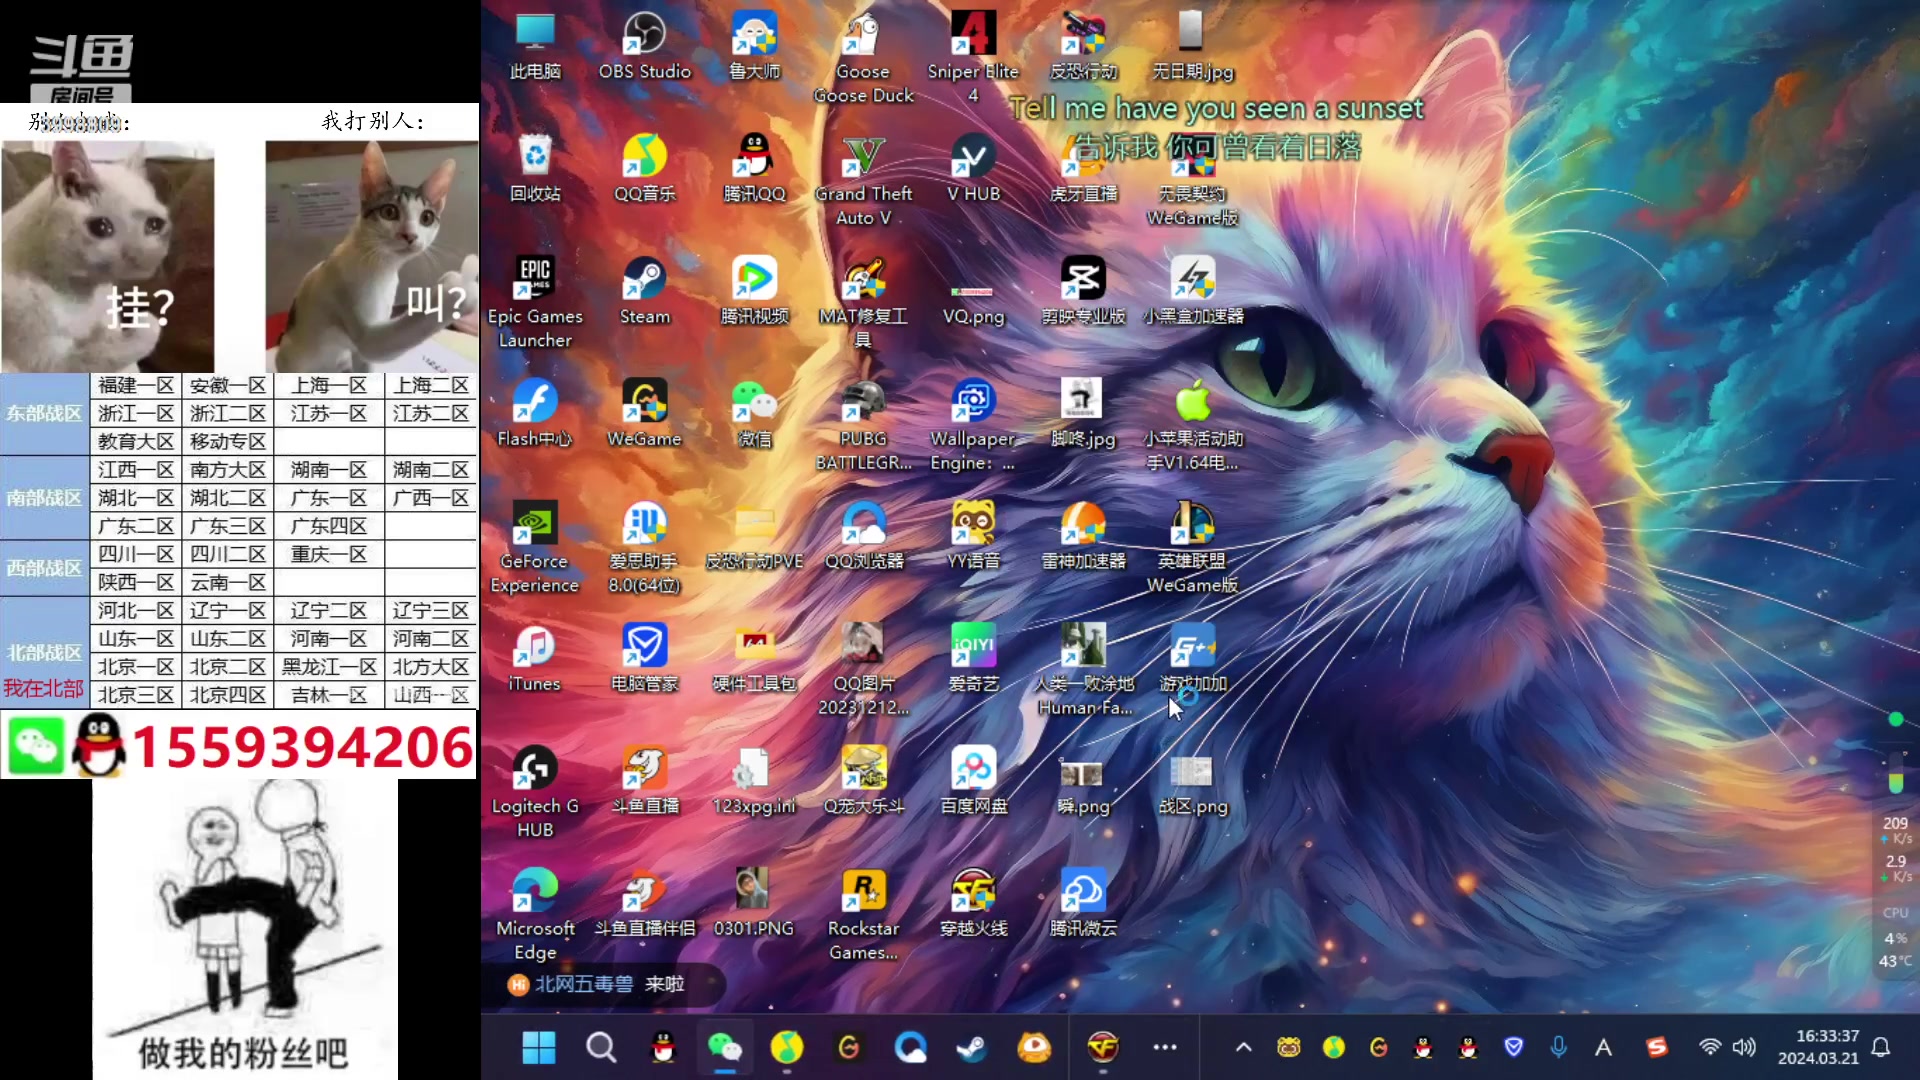Open 百度网盘 desktop icon

pyautogui.click(x=973, y=780)
